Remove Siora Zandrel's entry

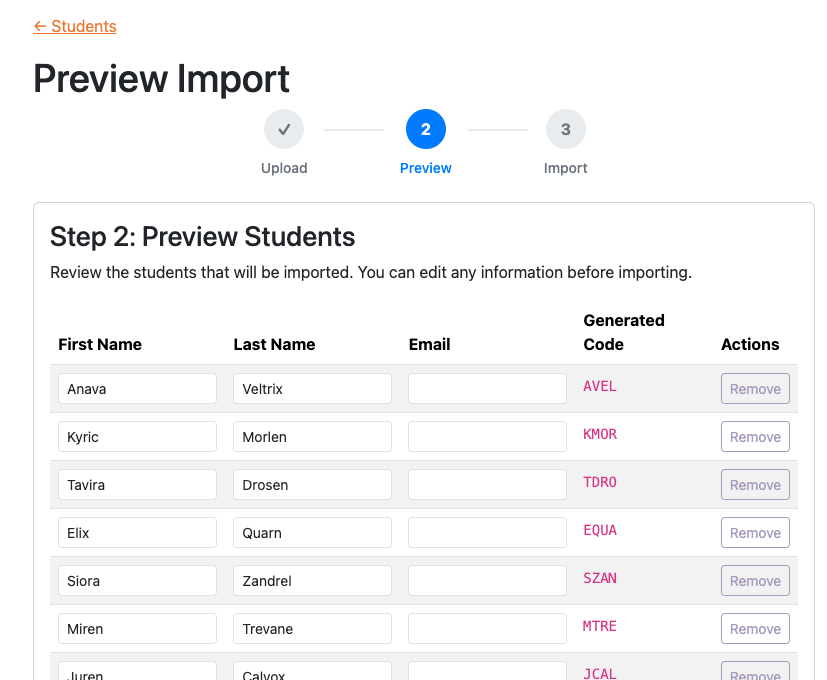click(x=754, y=580)
